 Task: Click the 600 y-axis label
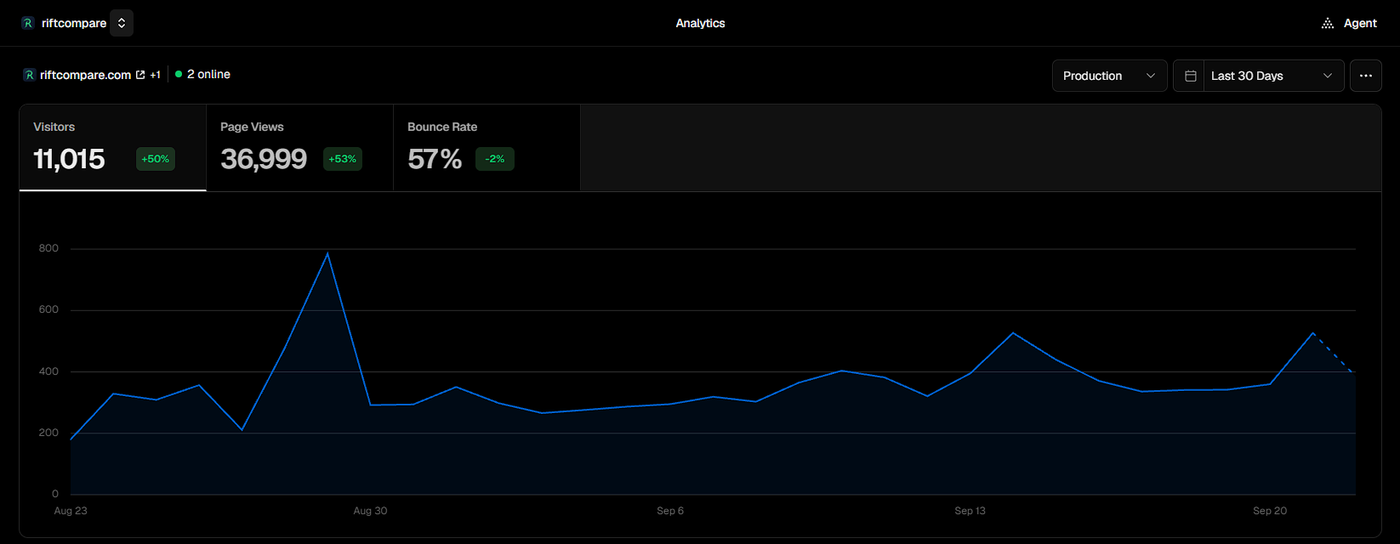(x=49, y=310)
